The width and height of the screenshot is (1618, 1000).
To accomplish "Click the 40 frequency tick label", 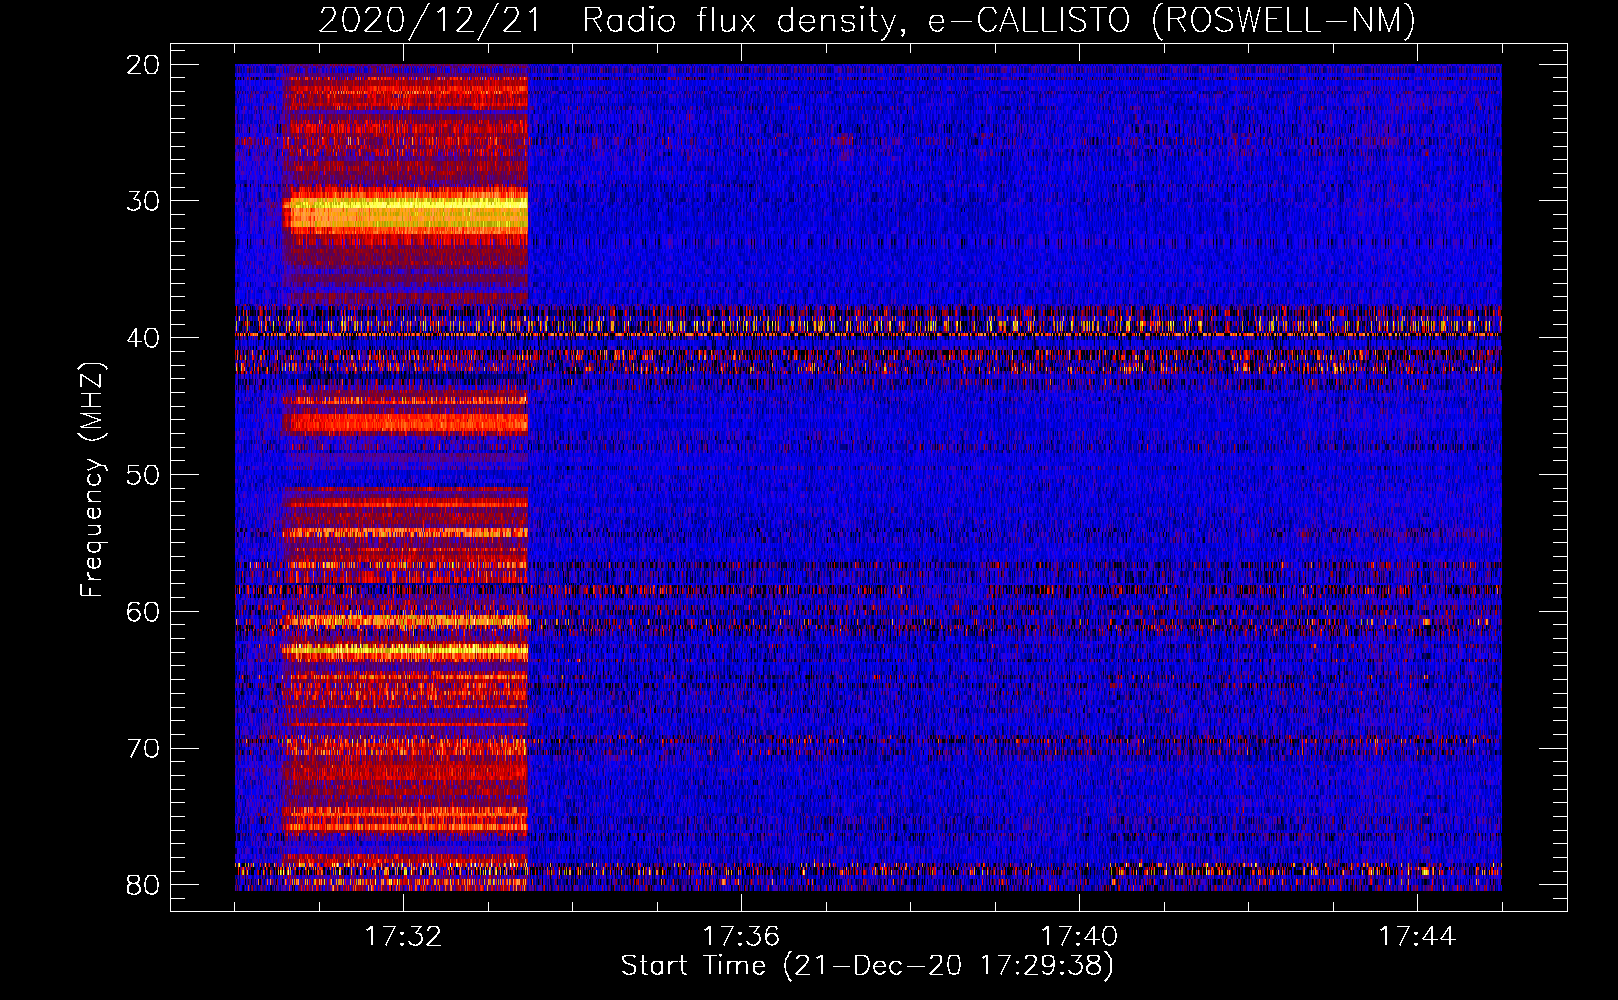I will coord(145,338).
